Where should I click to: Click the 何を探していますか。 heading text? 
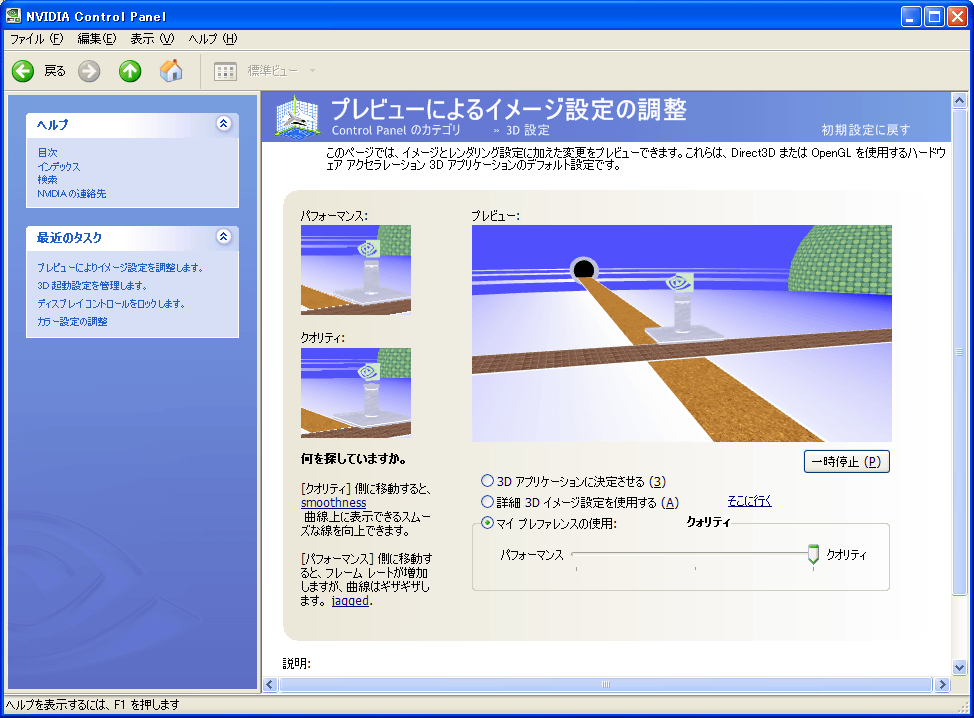click(x=353, y=459)
